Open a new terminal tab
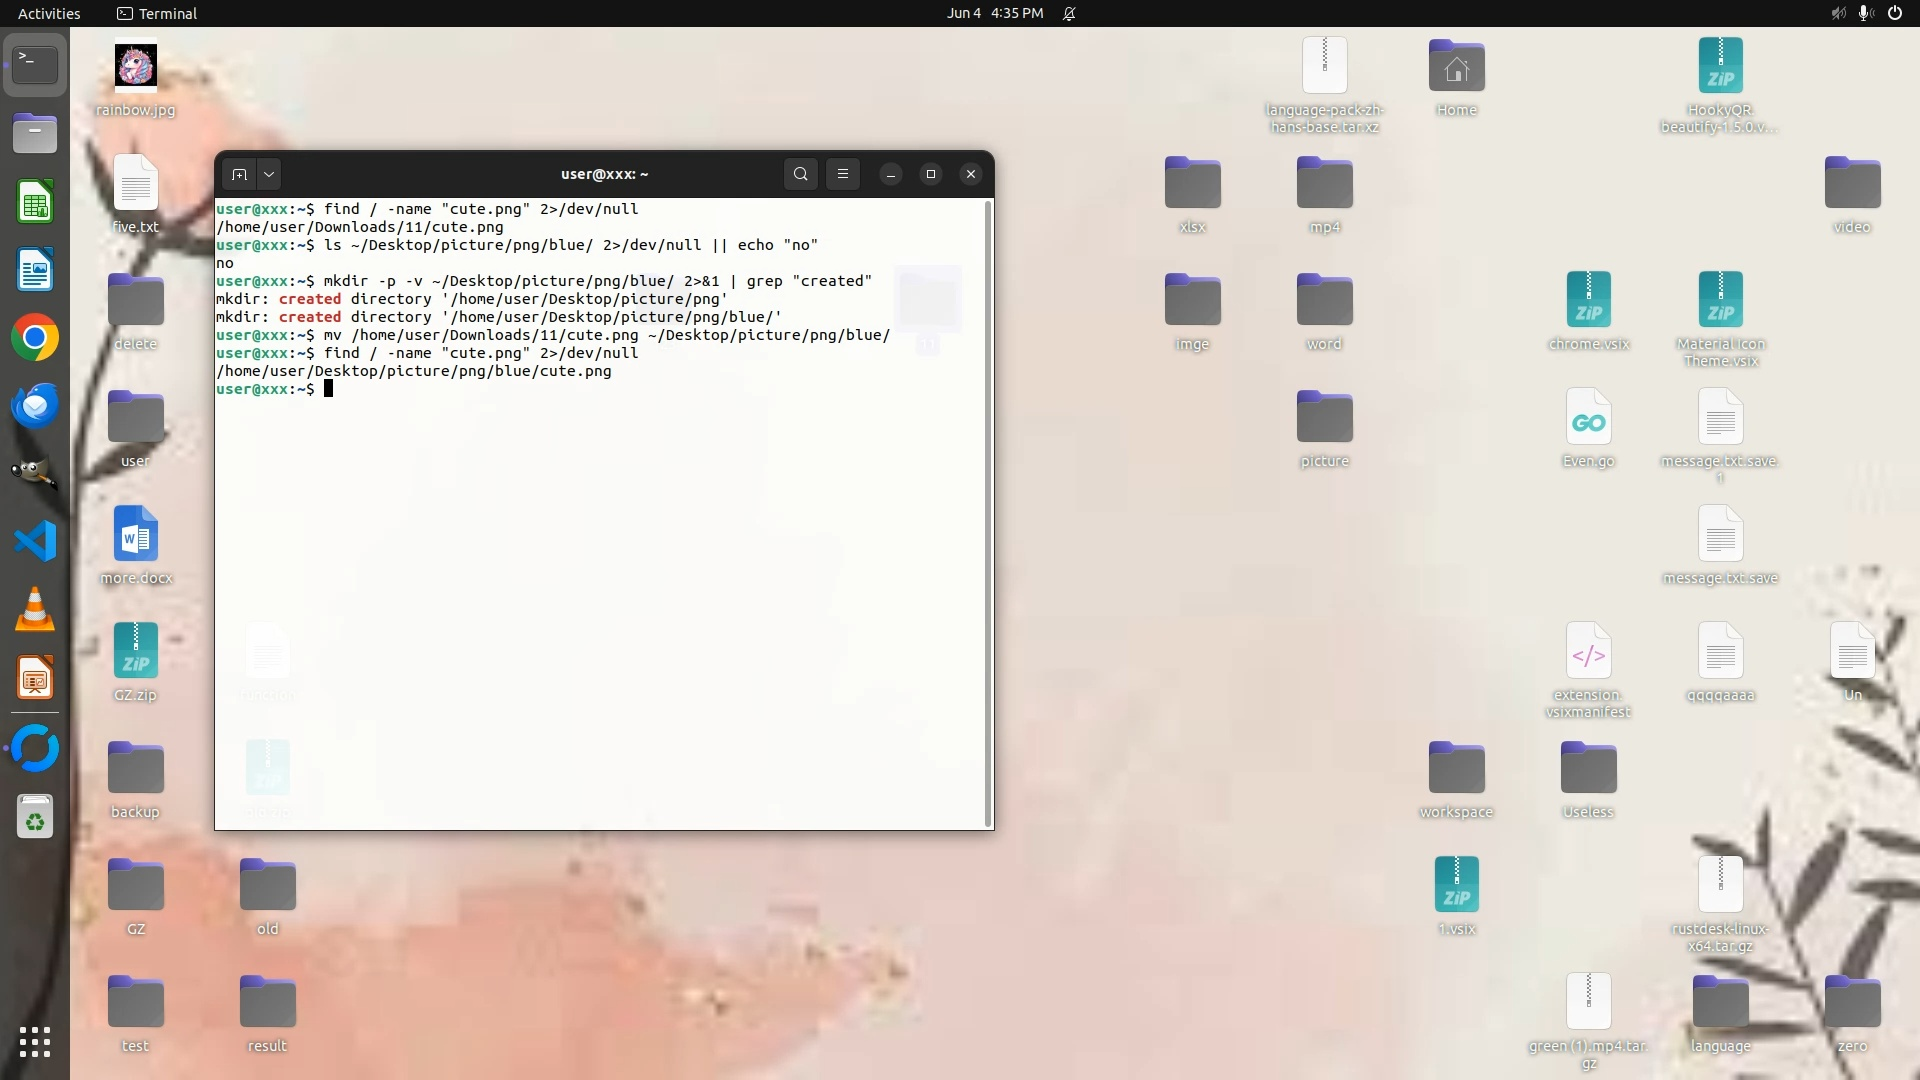The width and height of the screenshot is (1920, 1080). pos(239,174)
